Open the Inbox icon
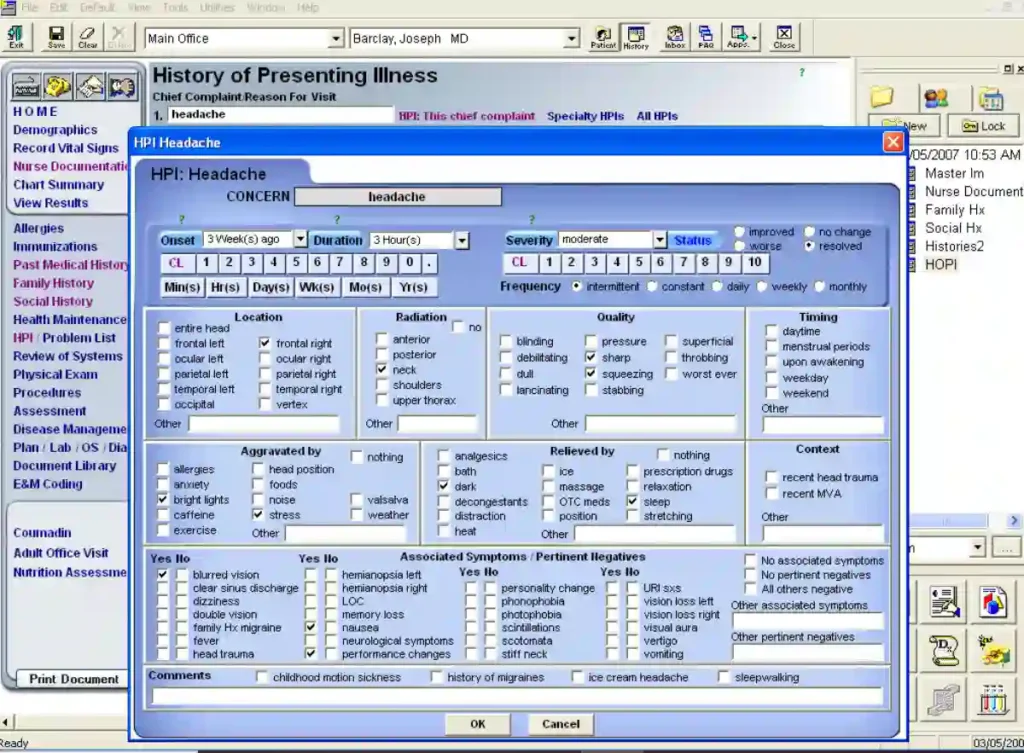The width and height of the screenshot is (1024, 753). click(x=674, y=38)
